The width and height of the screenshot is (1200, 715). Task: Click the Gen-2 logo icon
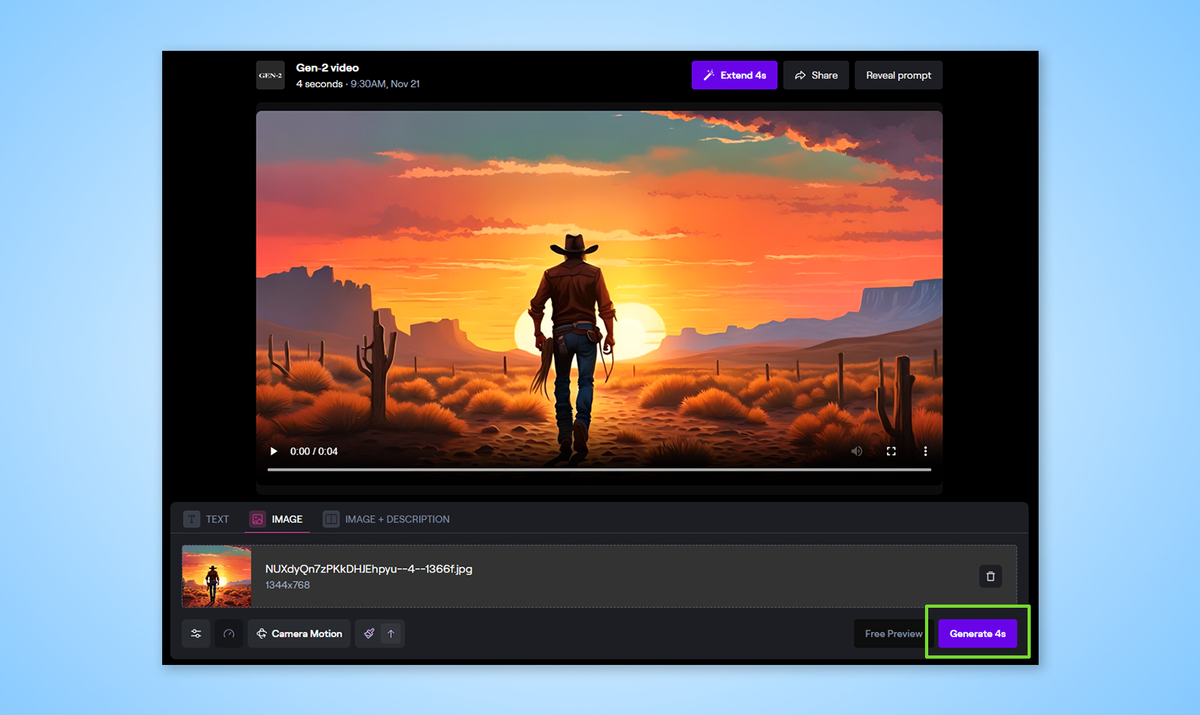coord(270,74)
